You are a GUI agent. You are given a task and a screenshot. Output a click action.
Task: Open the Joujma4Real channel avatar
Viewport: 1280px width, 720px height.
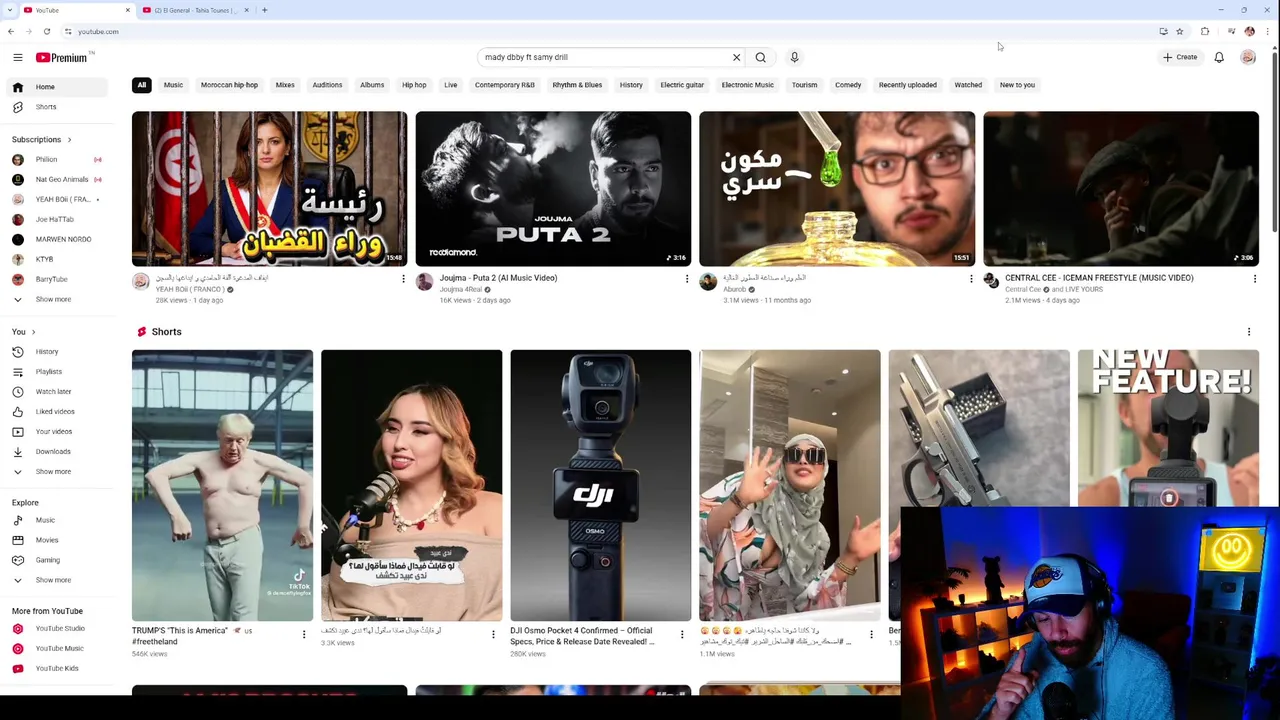pos(424,282)
